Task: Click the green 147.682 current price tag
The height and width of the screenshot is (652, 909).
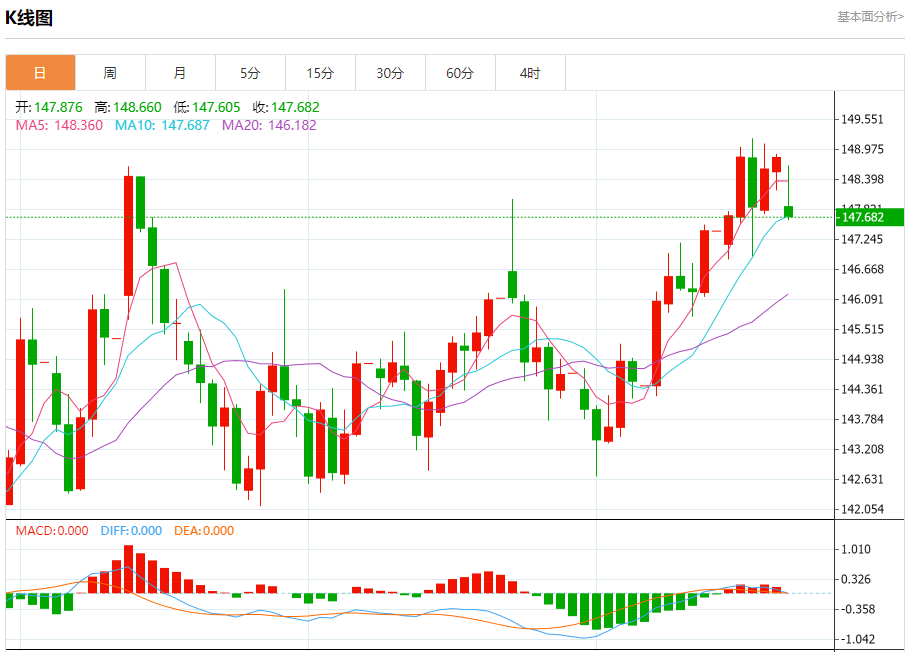Action: tap(870, 217)
